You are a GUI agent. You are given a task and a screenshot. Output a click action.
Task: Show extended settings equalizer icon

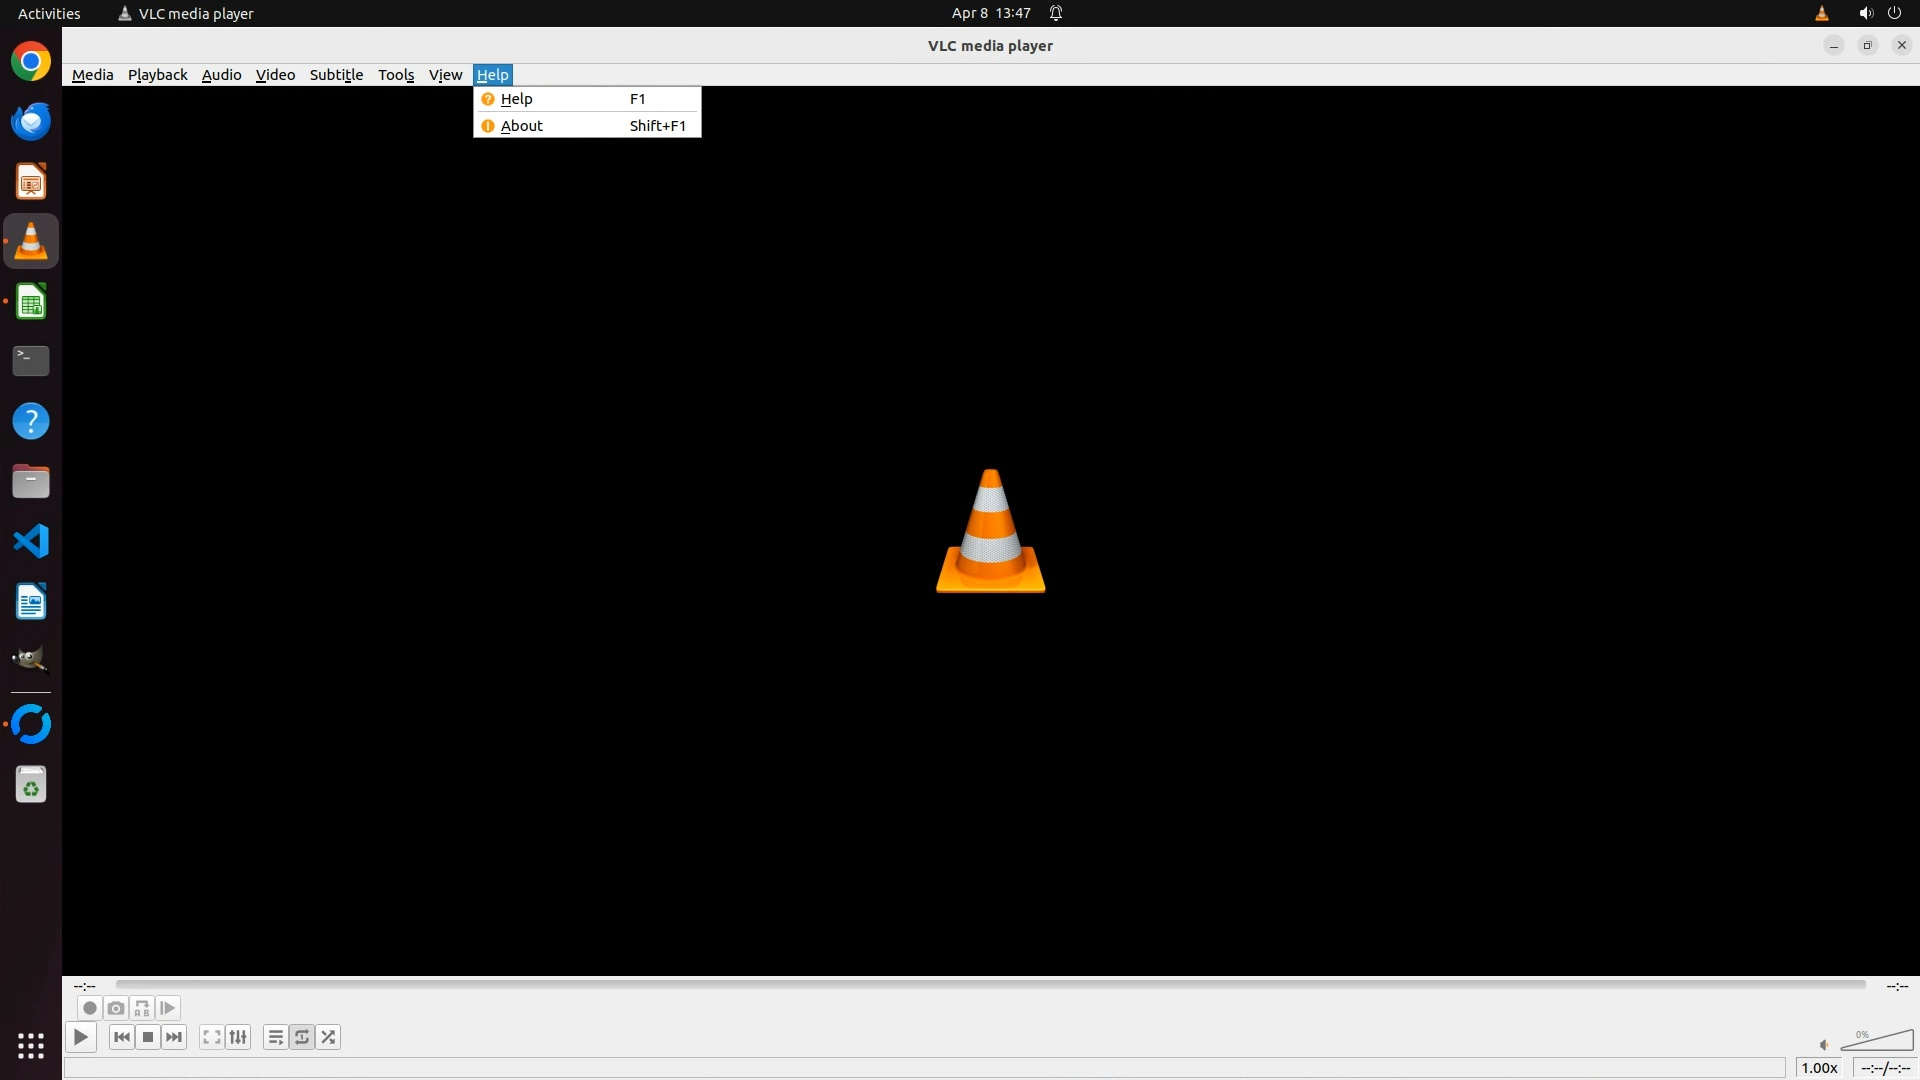point(238,1037)
